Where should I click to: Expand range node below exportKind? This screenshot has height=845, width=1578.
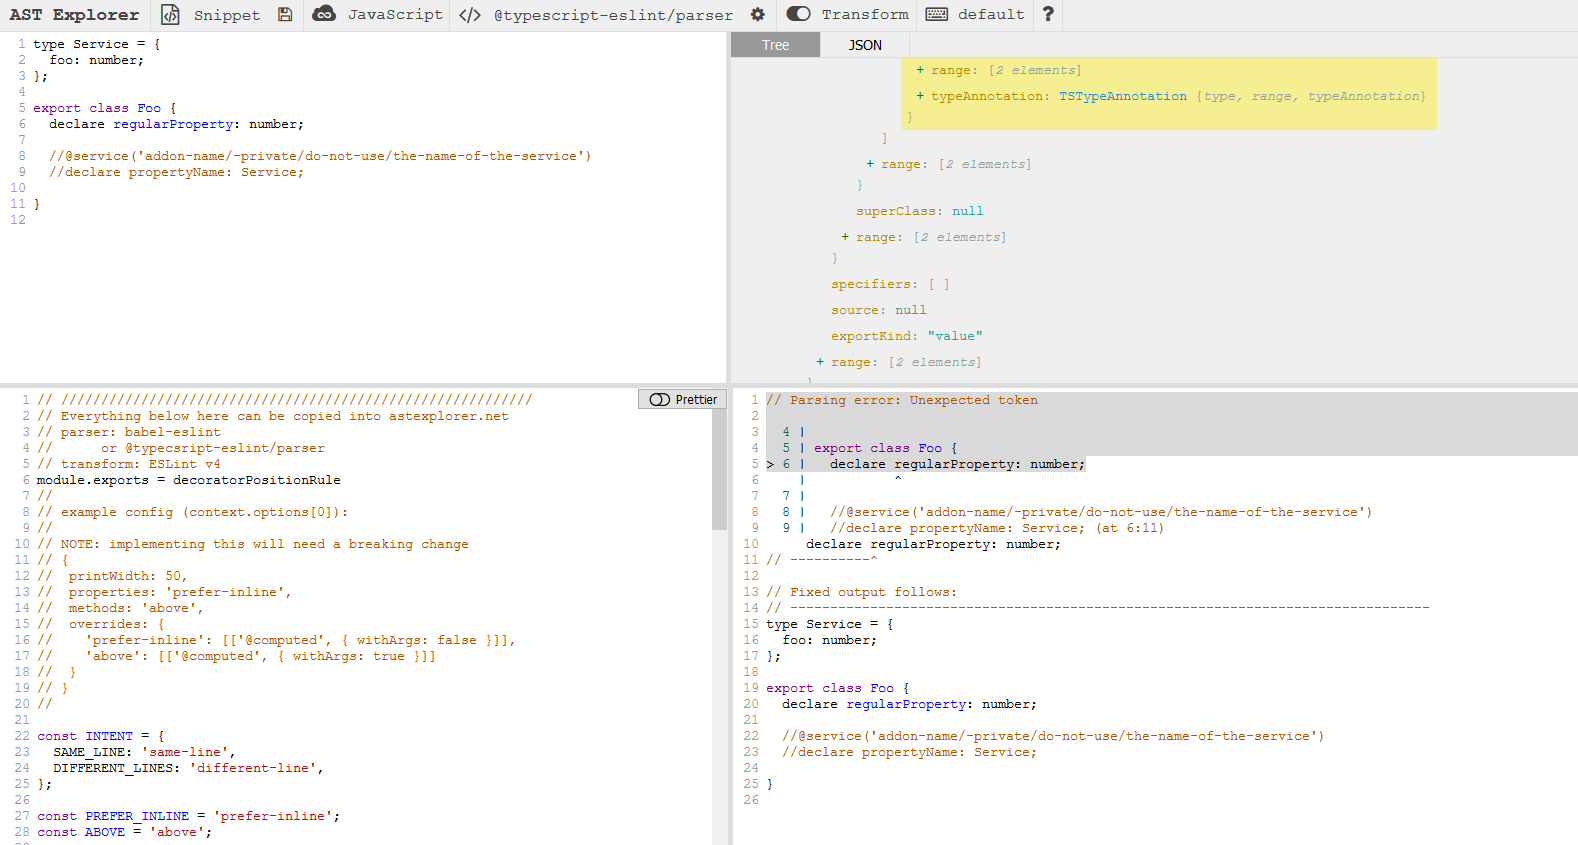click(x=820, y=362)
